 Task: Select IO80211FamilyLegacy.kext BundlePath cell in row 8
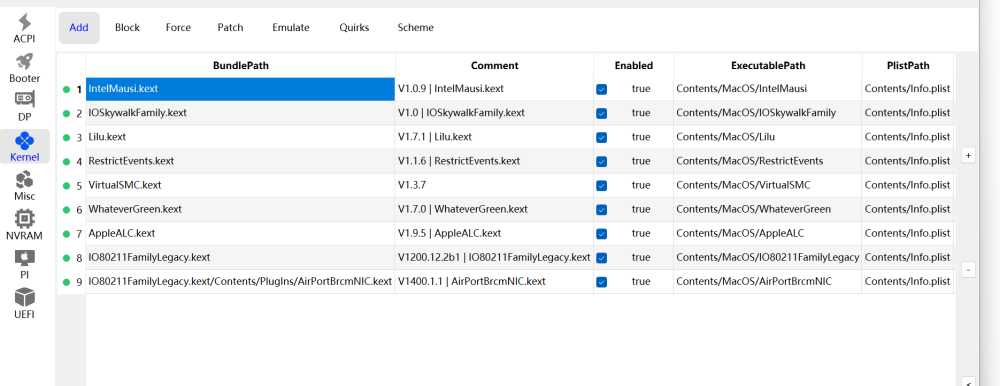tap(240, 258)
